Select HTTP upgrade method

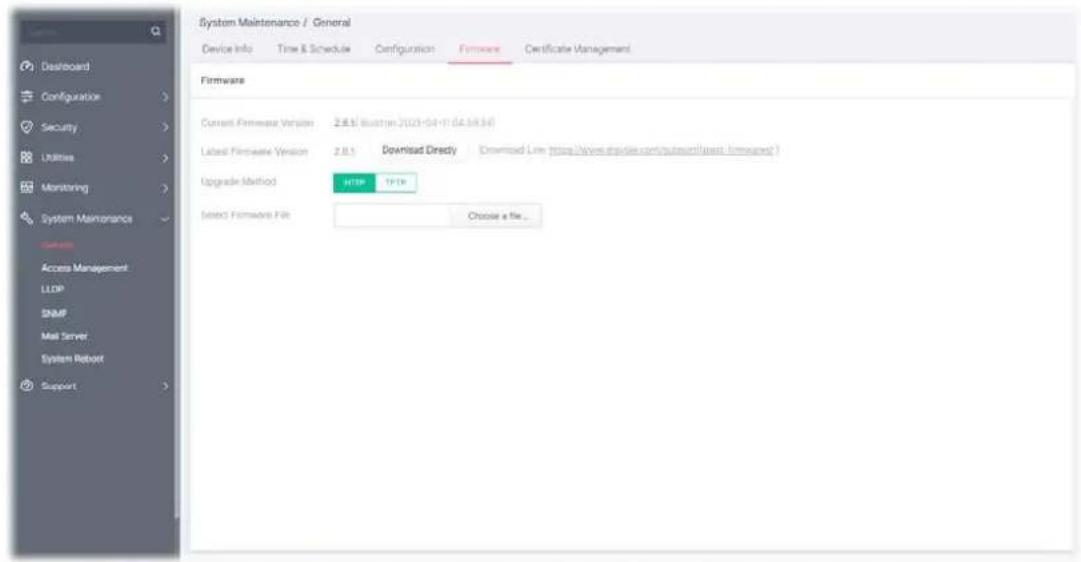pyautogui.click(x=354, y=183)
